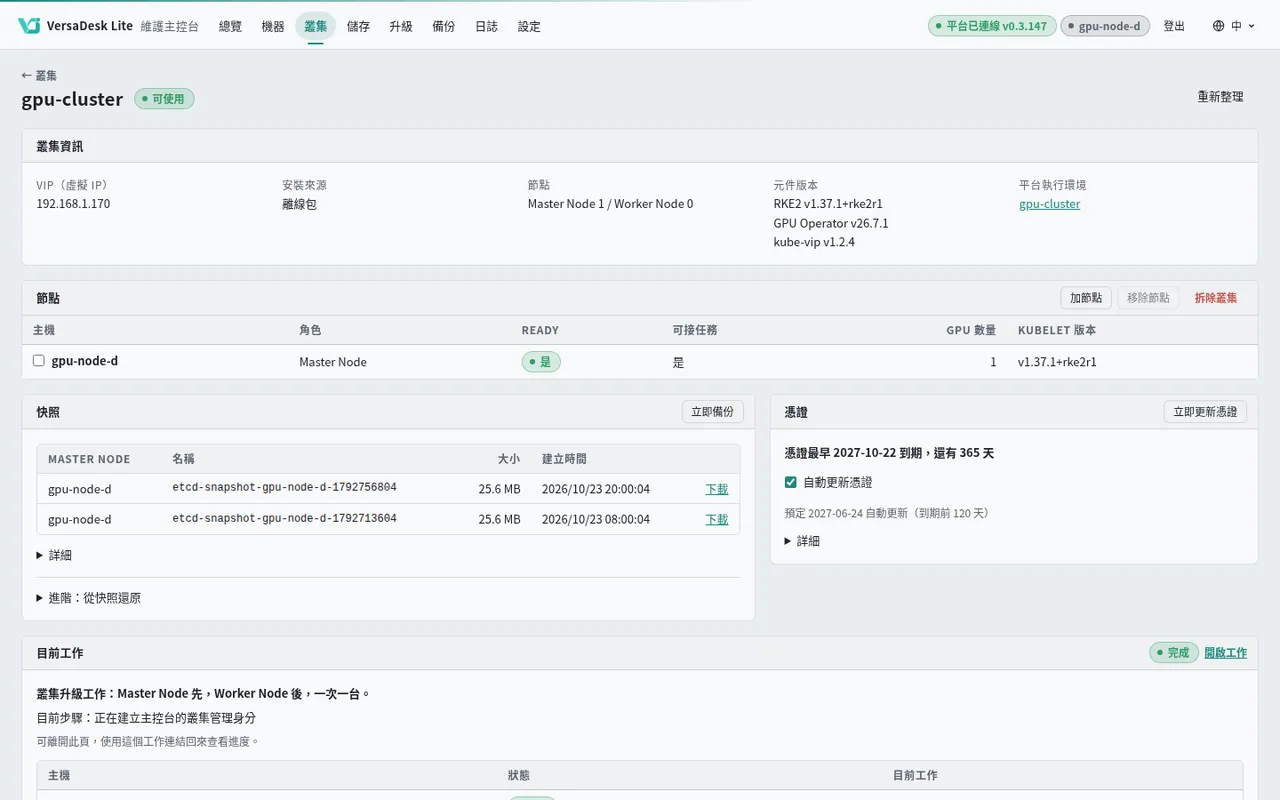Screen dimensions: 1280x800
Task: Open the 總覽 navigation tab
Action: pos(230,26)
